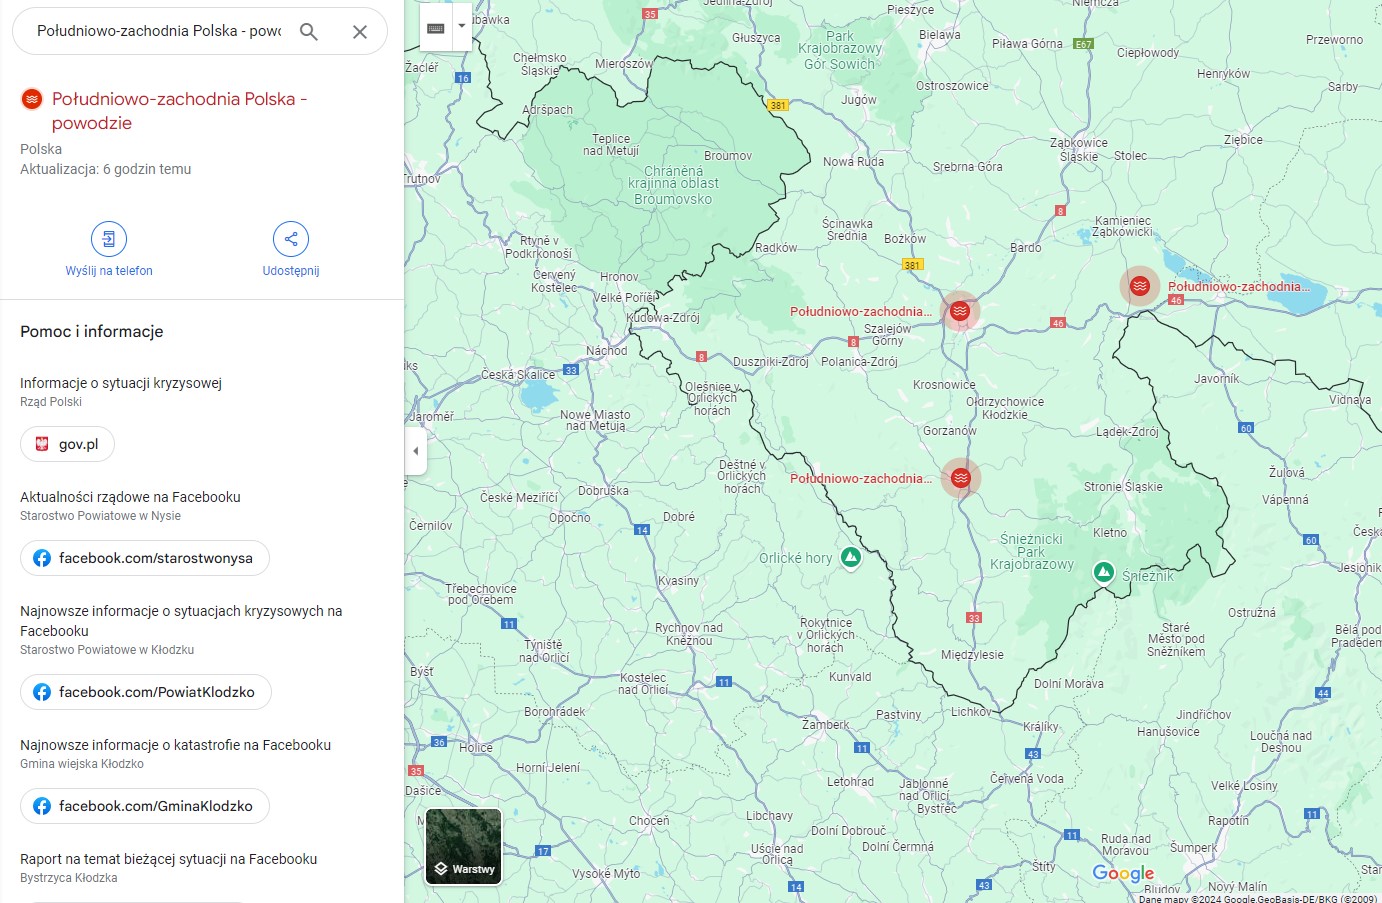The width and height of the screenshot is (1382, 903).
Task: Click the search magnifier icon
Action: [309, 32]
